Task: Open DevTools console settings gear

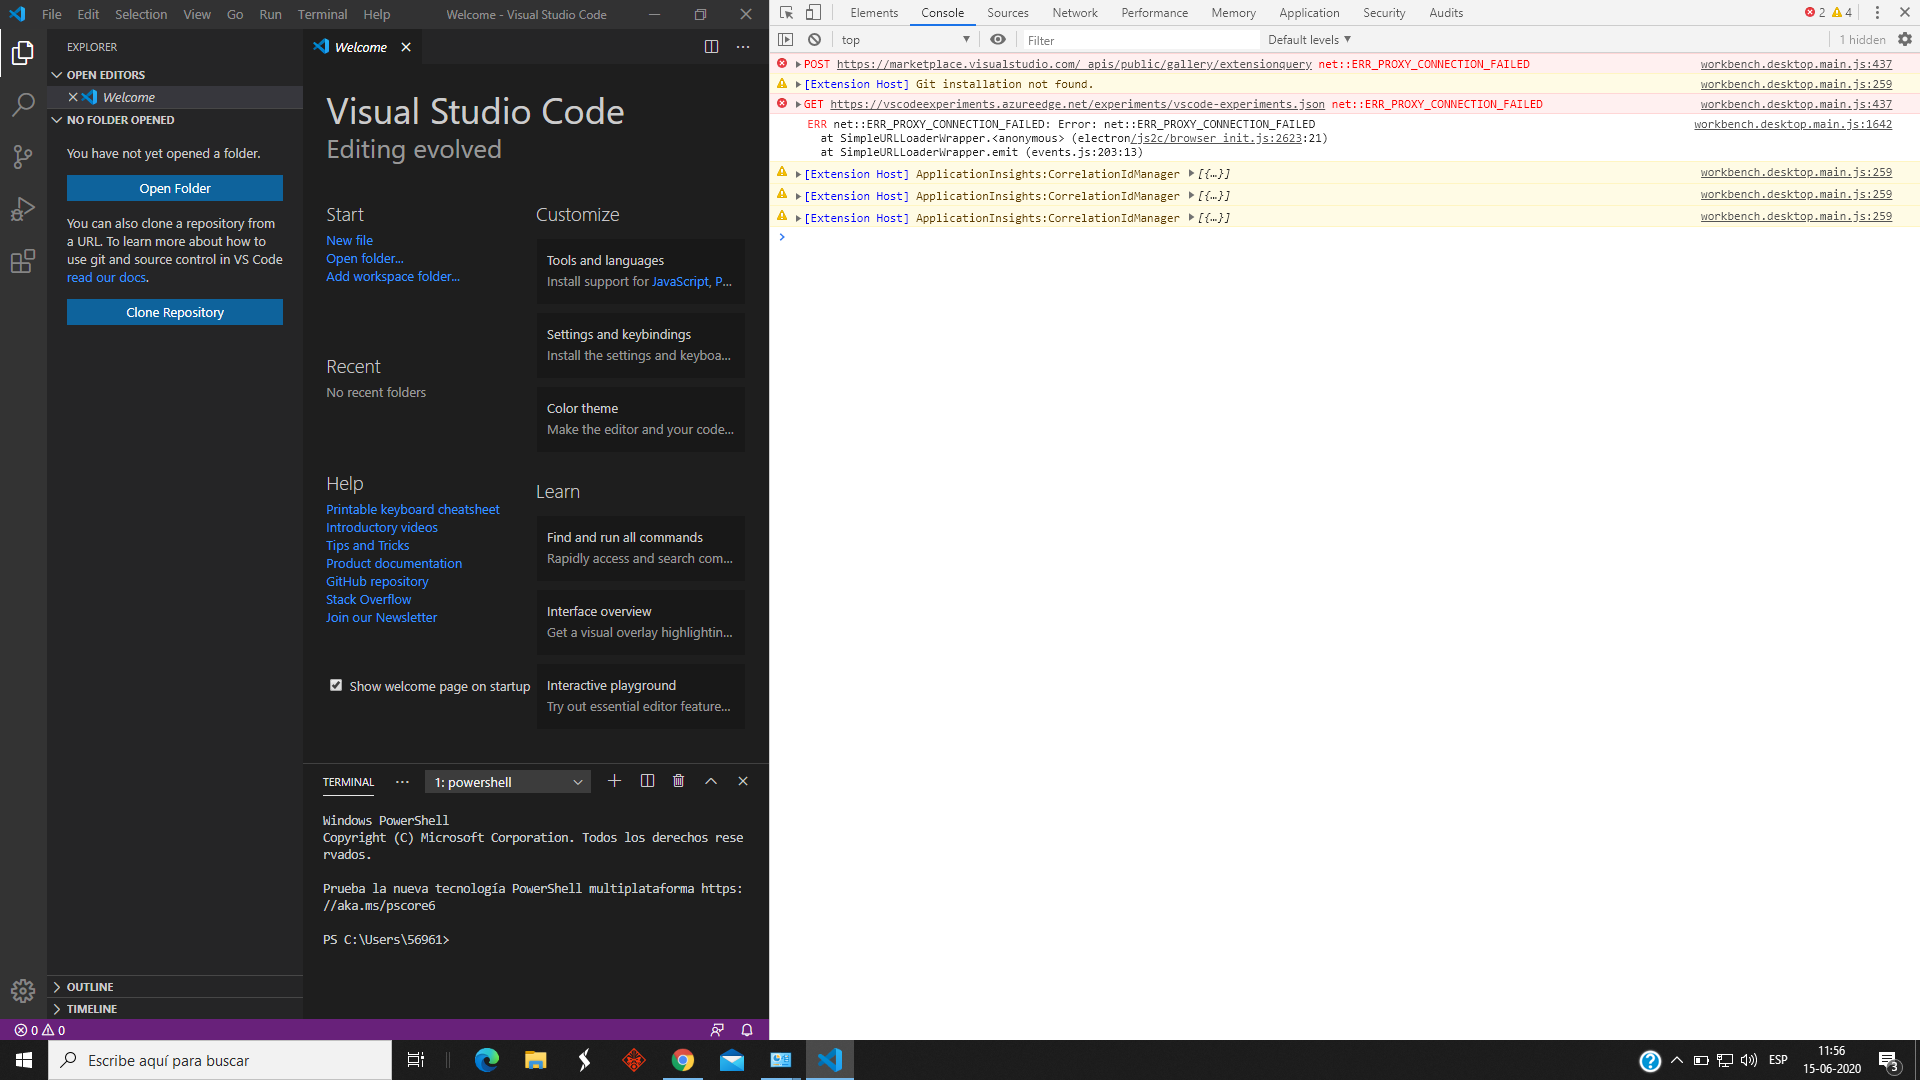Action: [x=1905, y=40]
